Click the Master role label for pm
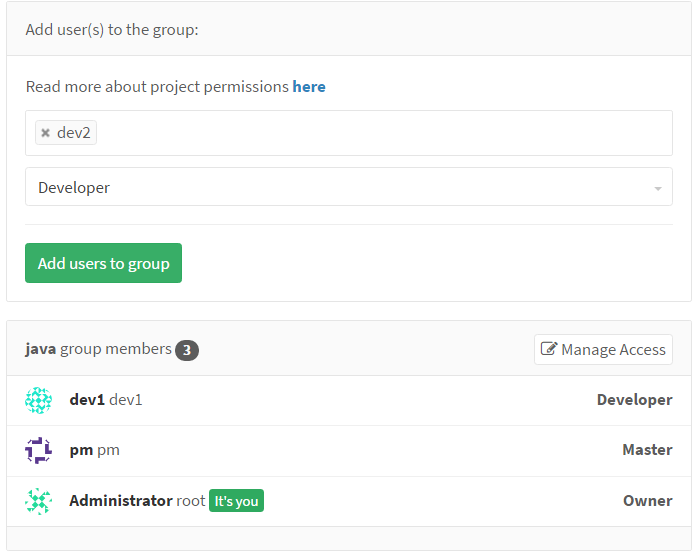 click(647, 450)
